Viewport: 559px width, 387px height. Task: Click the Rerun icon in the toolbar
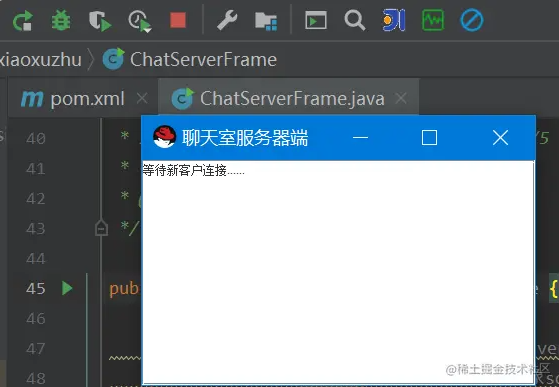[x=23, y=20]
